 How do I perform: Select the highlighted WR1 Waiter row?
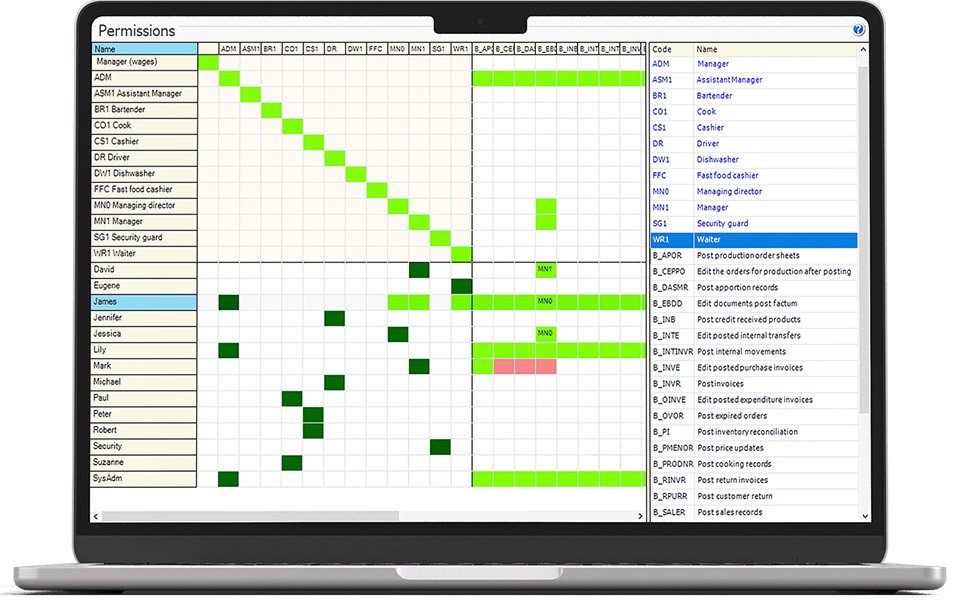click(x=750, y=239)
